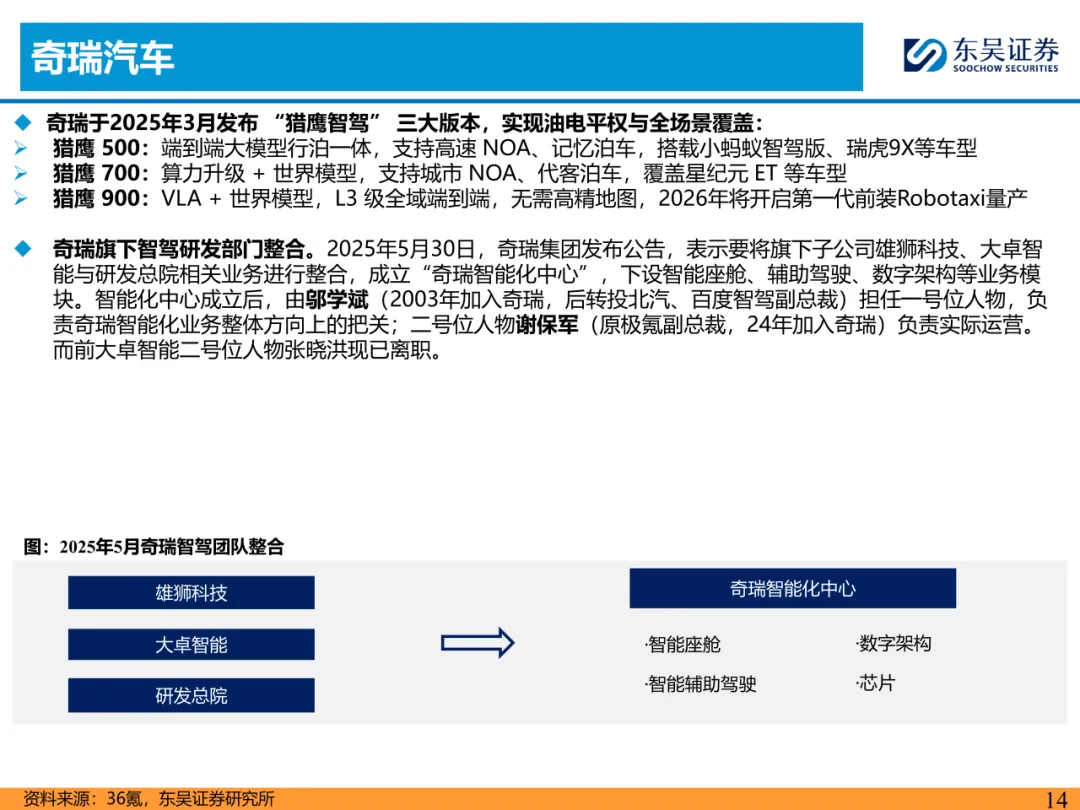The height and width of the screenshot is (810, 1080).
Task: Click the 猎鹰 900 bullet label
Action: click(101, 198)
